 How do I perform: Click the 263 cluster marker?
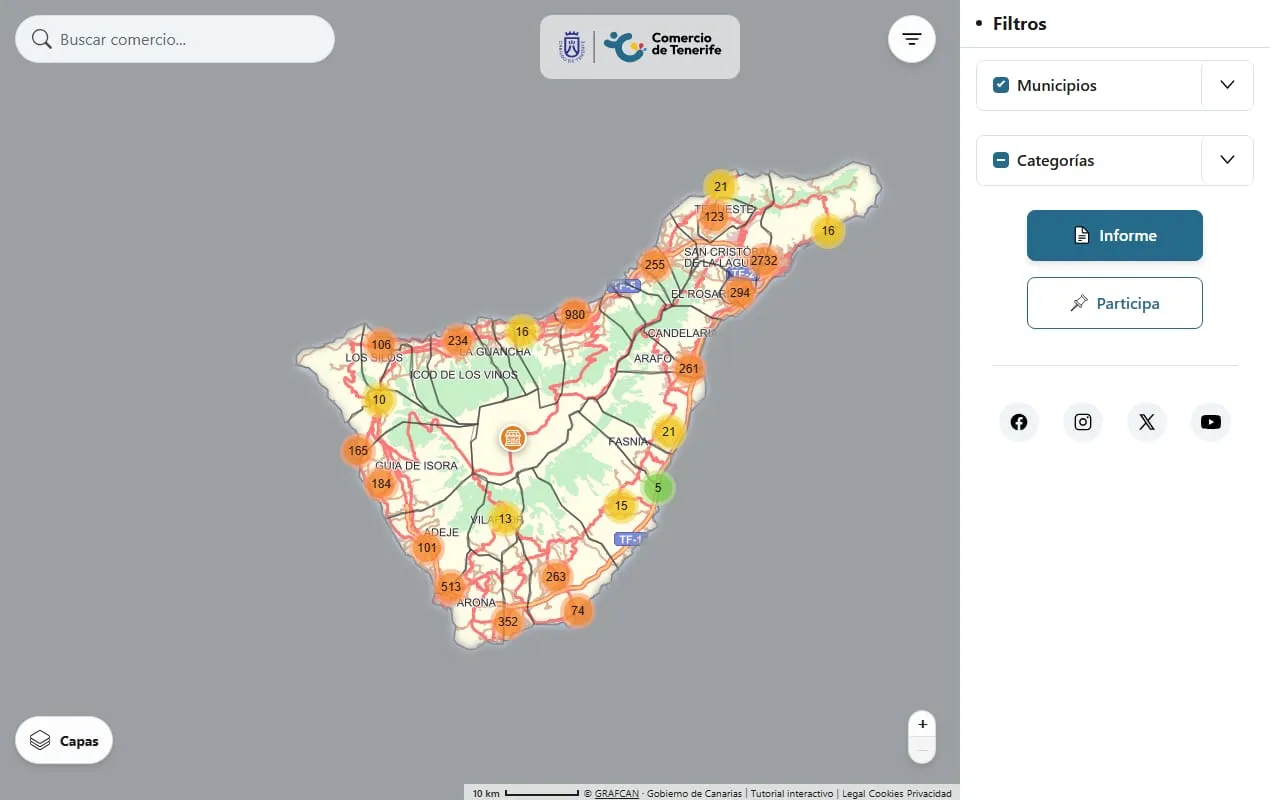[x=556, y=576]
